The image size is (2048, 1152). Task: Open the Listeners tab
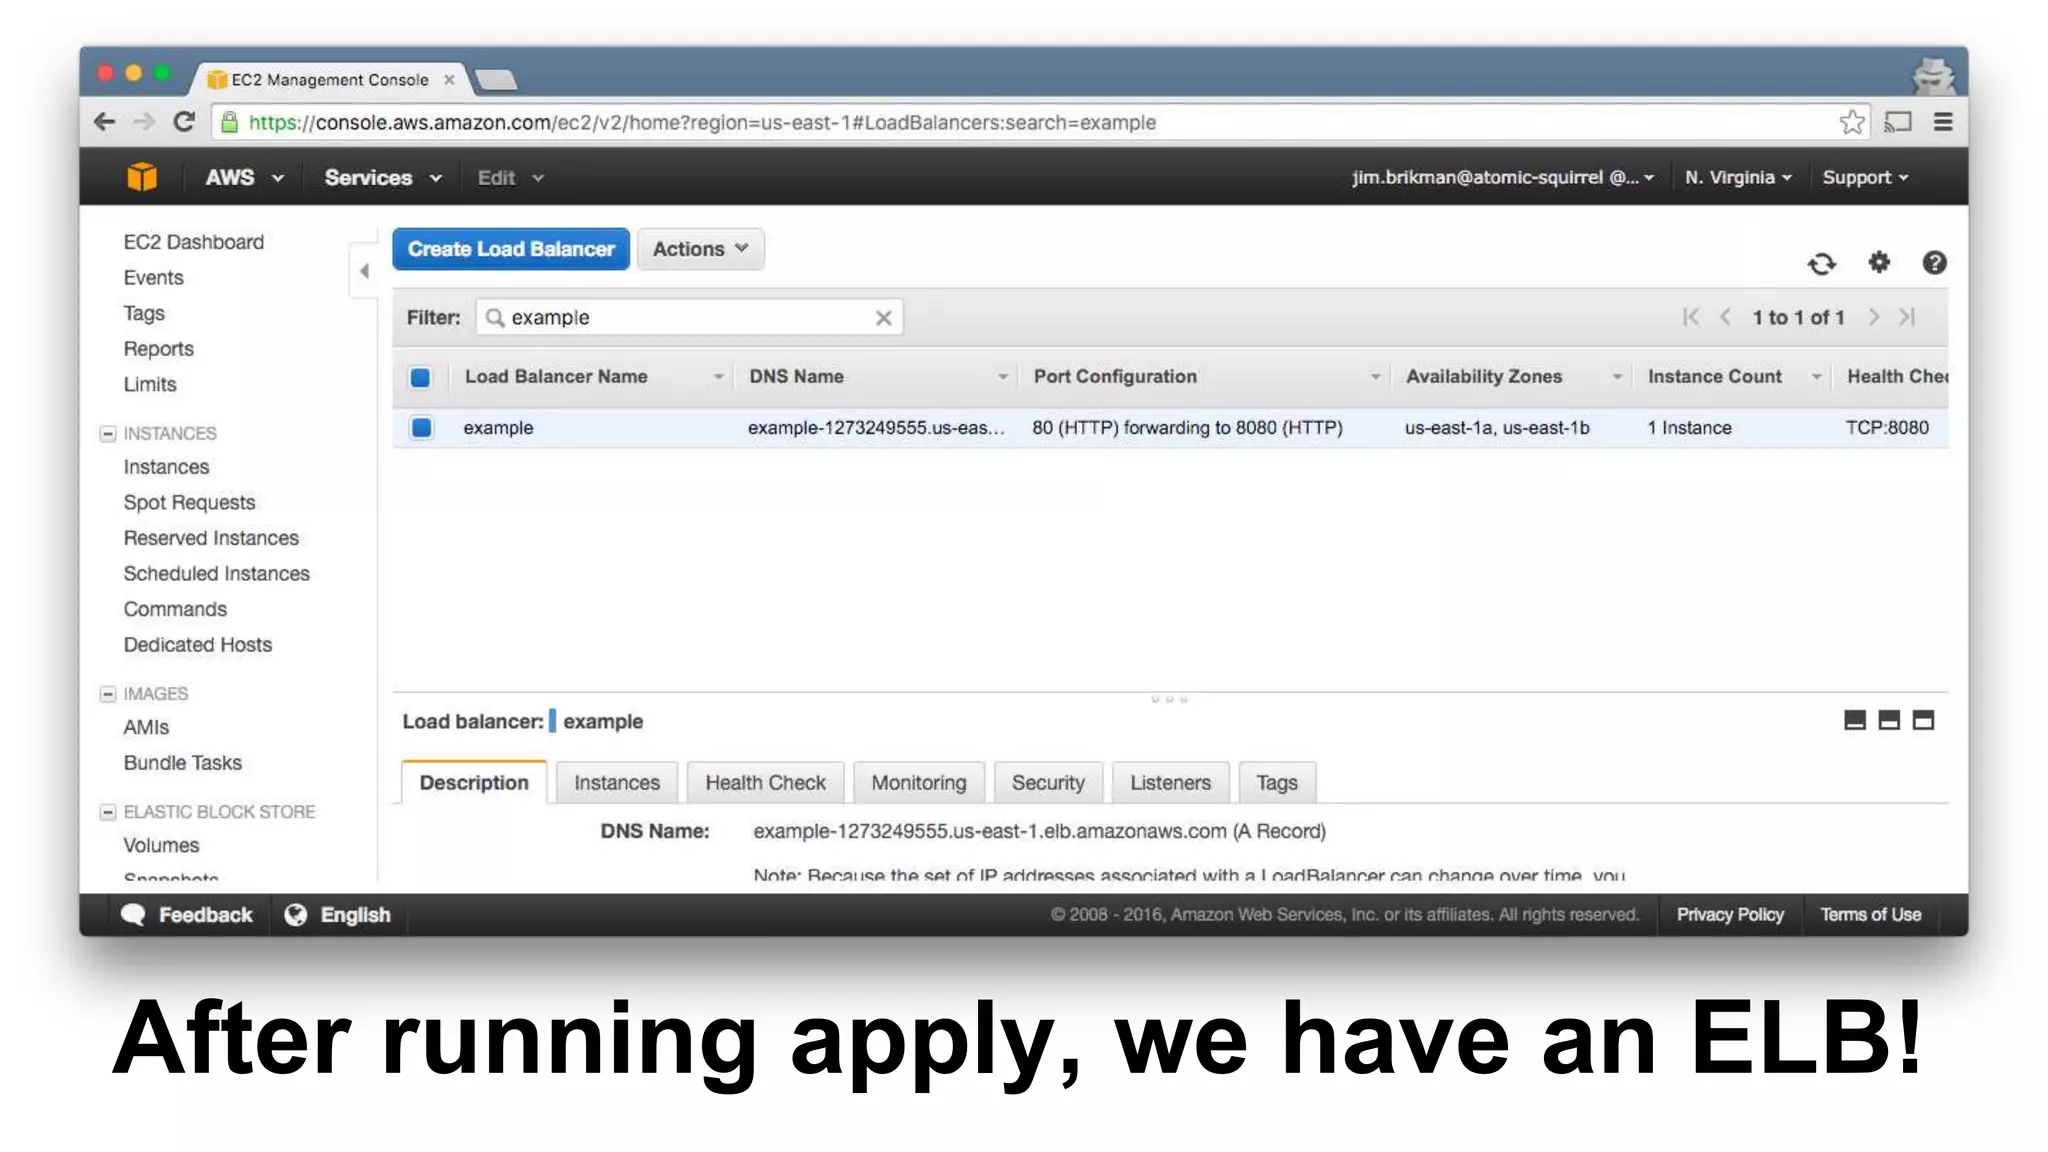pos(1169,783)
